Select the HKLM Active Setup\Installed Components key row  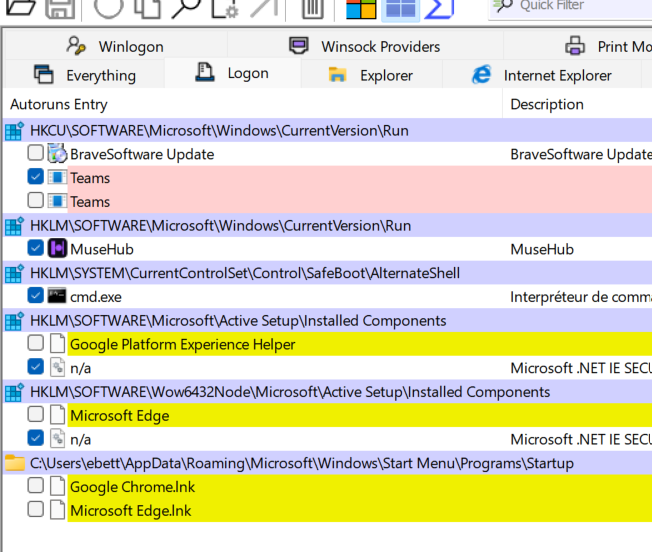328,320
